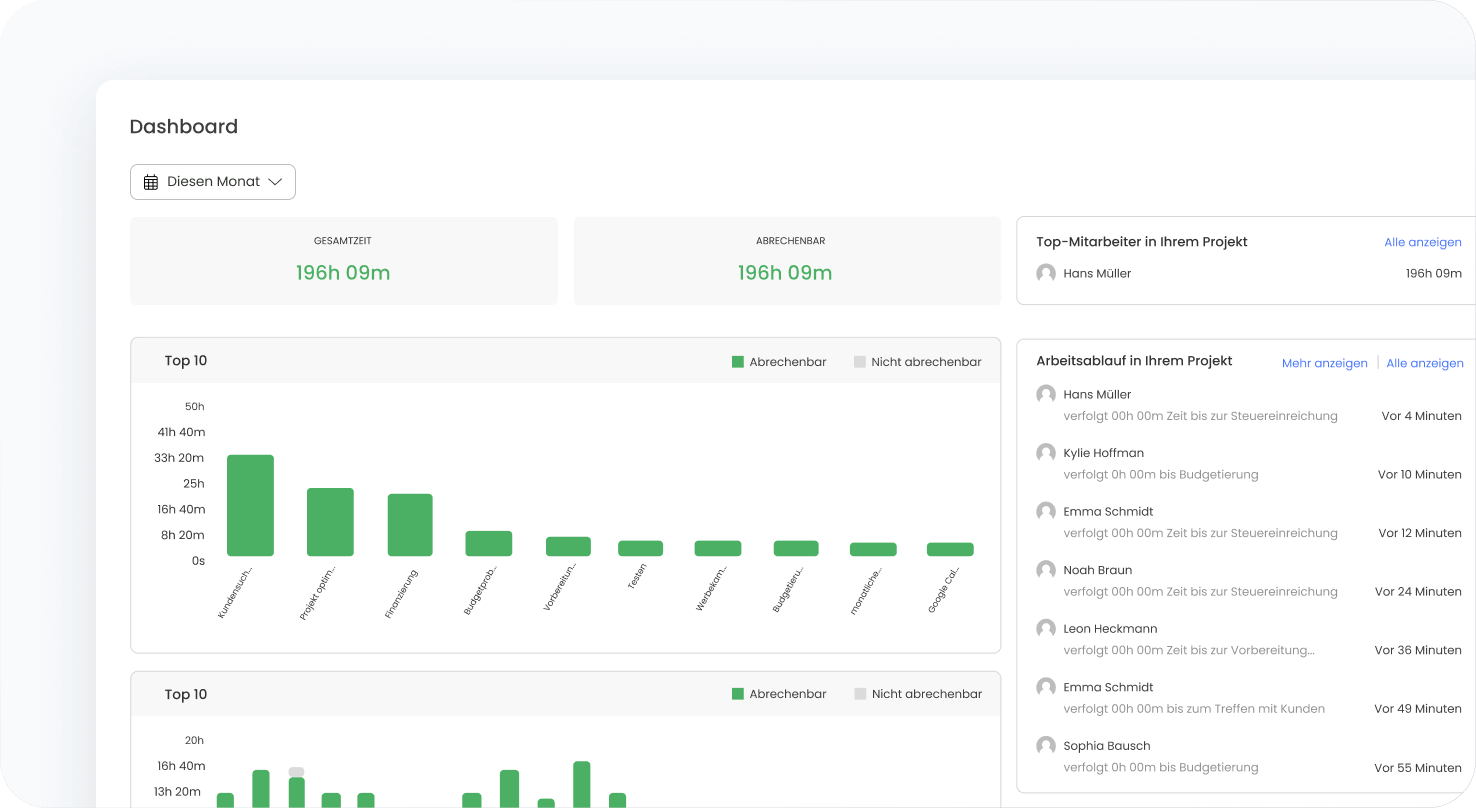The height and width of the screenshot is (808, 1476).
Task: Select the tallest Kundensuche bar in chart
Action: pyautogui.click(x=250, y=505)
